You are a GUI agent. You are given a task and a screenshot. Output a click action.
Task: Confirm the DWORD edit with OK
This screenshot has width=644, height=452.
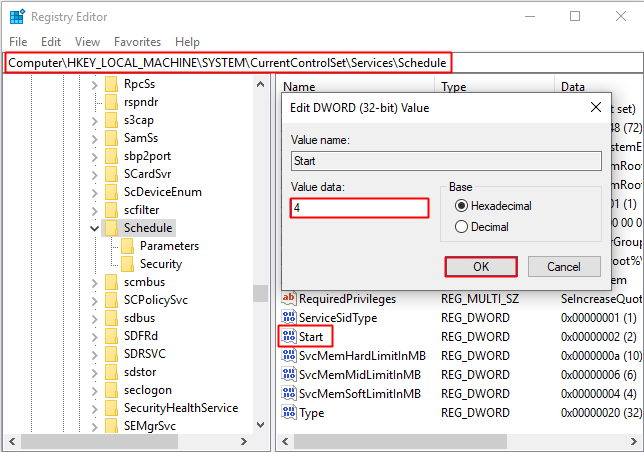(481, 267)
